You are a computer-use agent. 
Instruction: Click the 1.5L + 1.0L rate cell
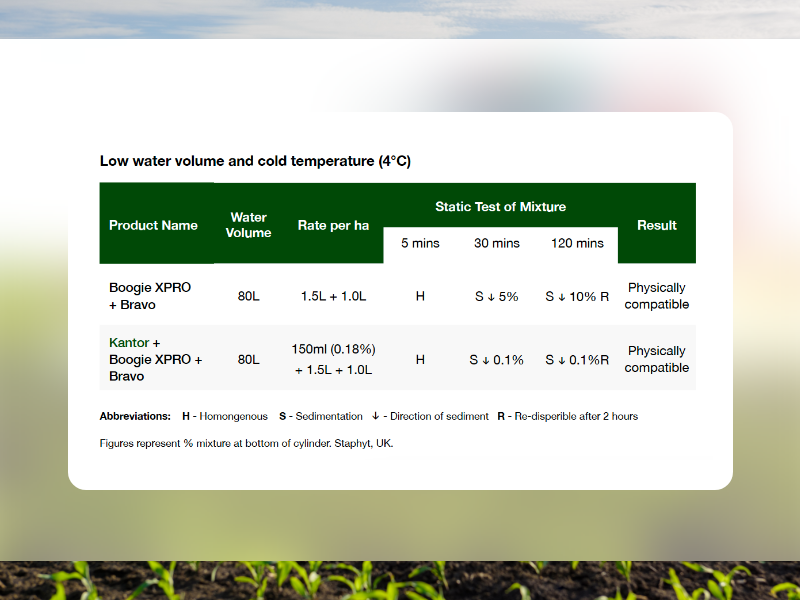click(x=333, y=296)
